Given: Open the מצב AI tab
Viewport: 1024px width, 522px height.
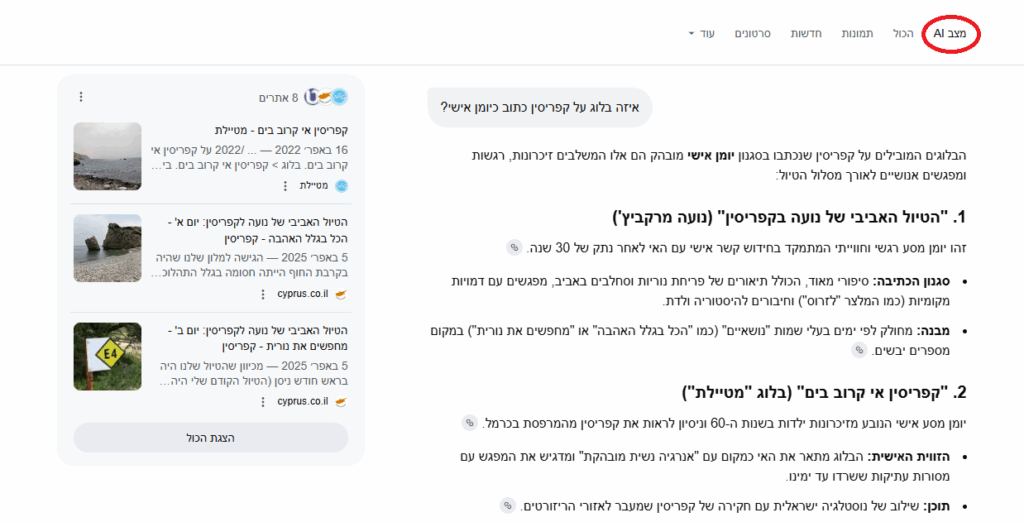Looking at the screenshot, I should coord(950,33).
